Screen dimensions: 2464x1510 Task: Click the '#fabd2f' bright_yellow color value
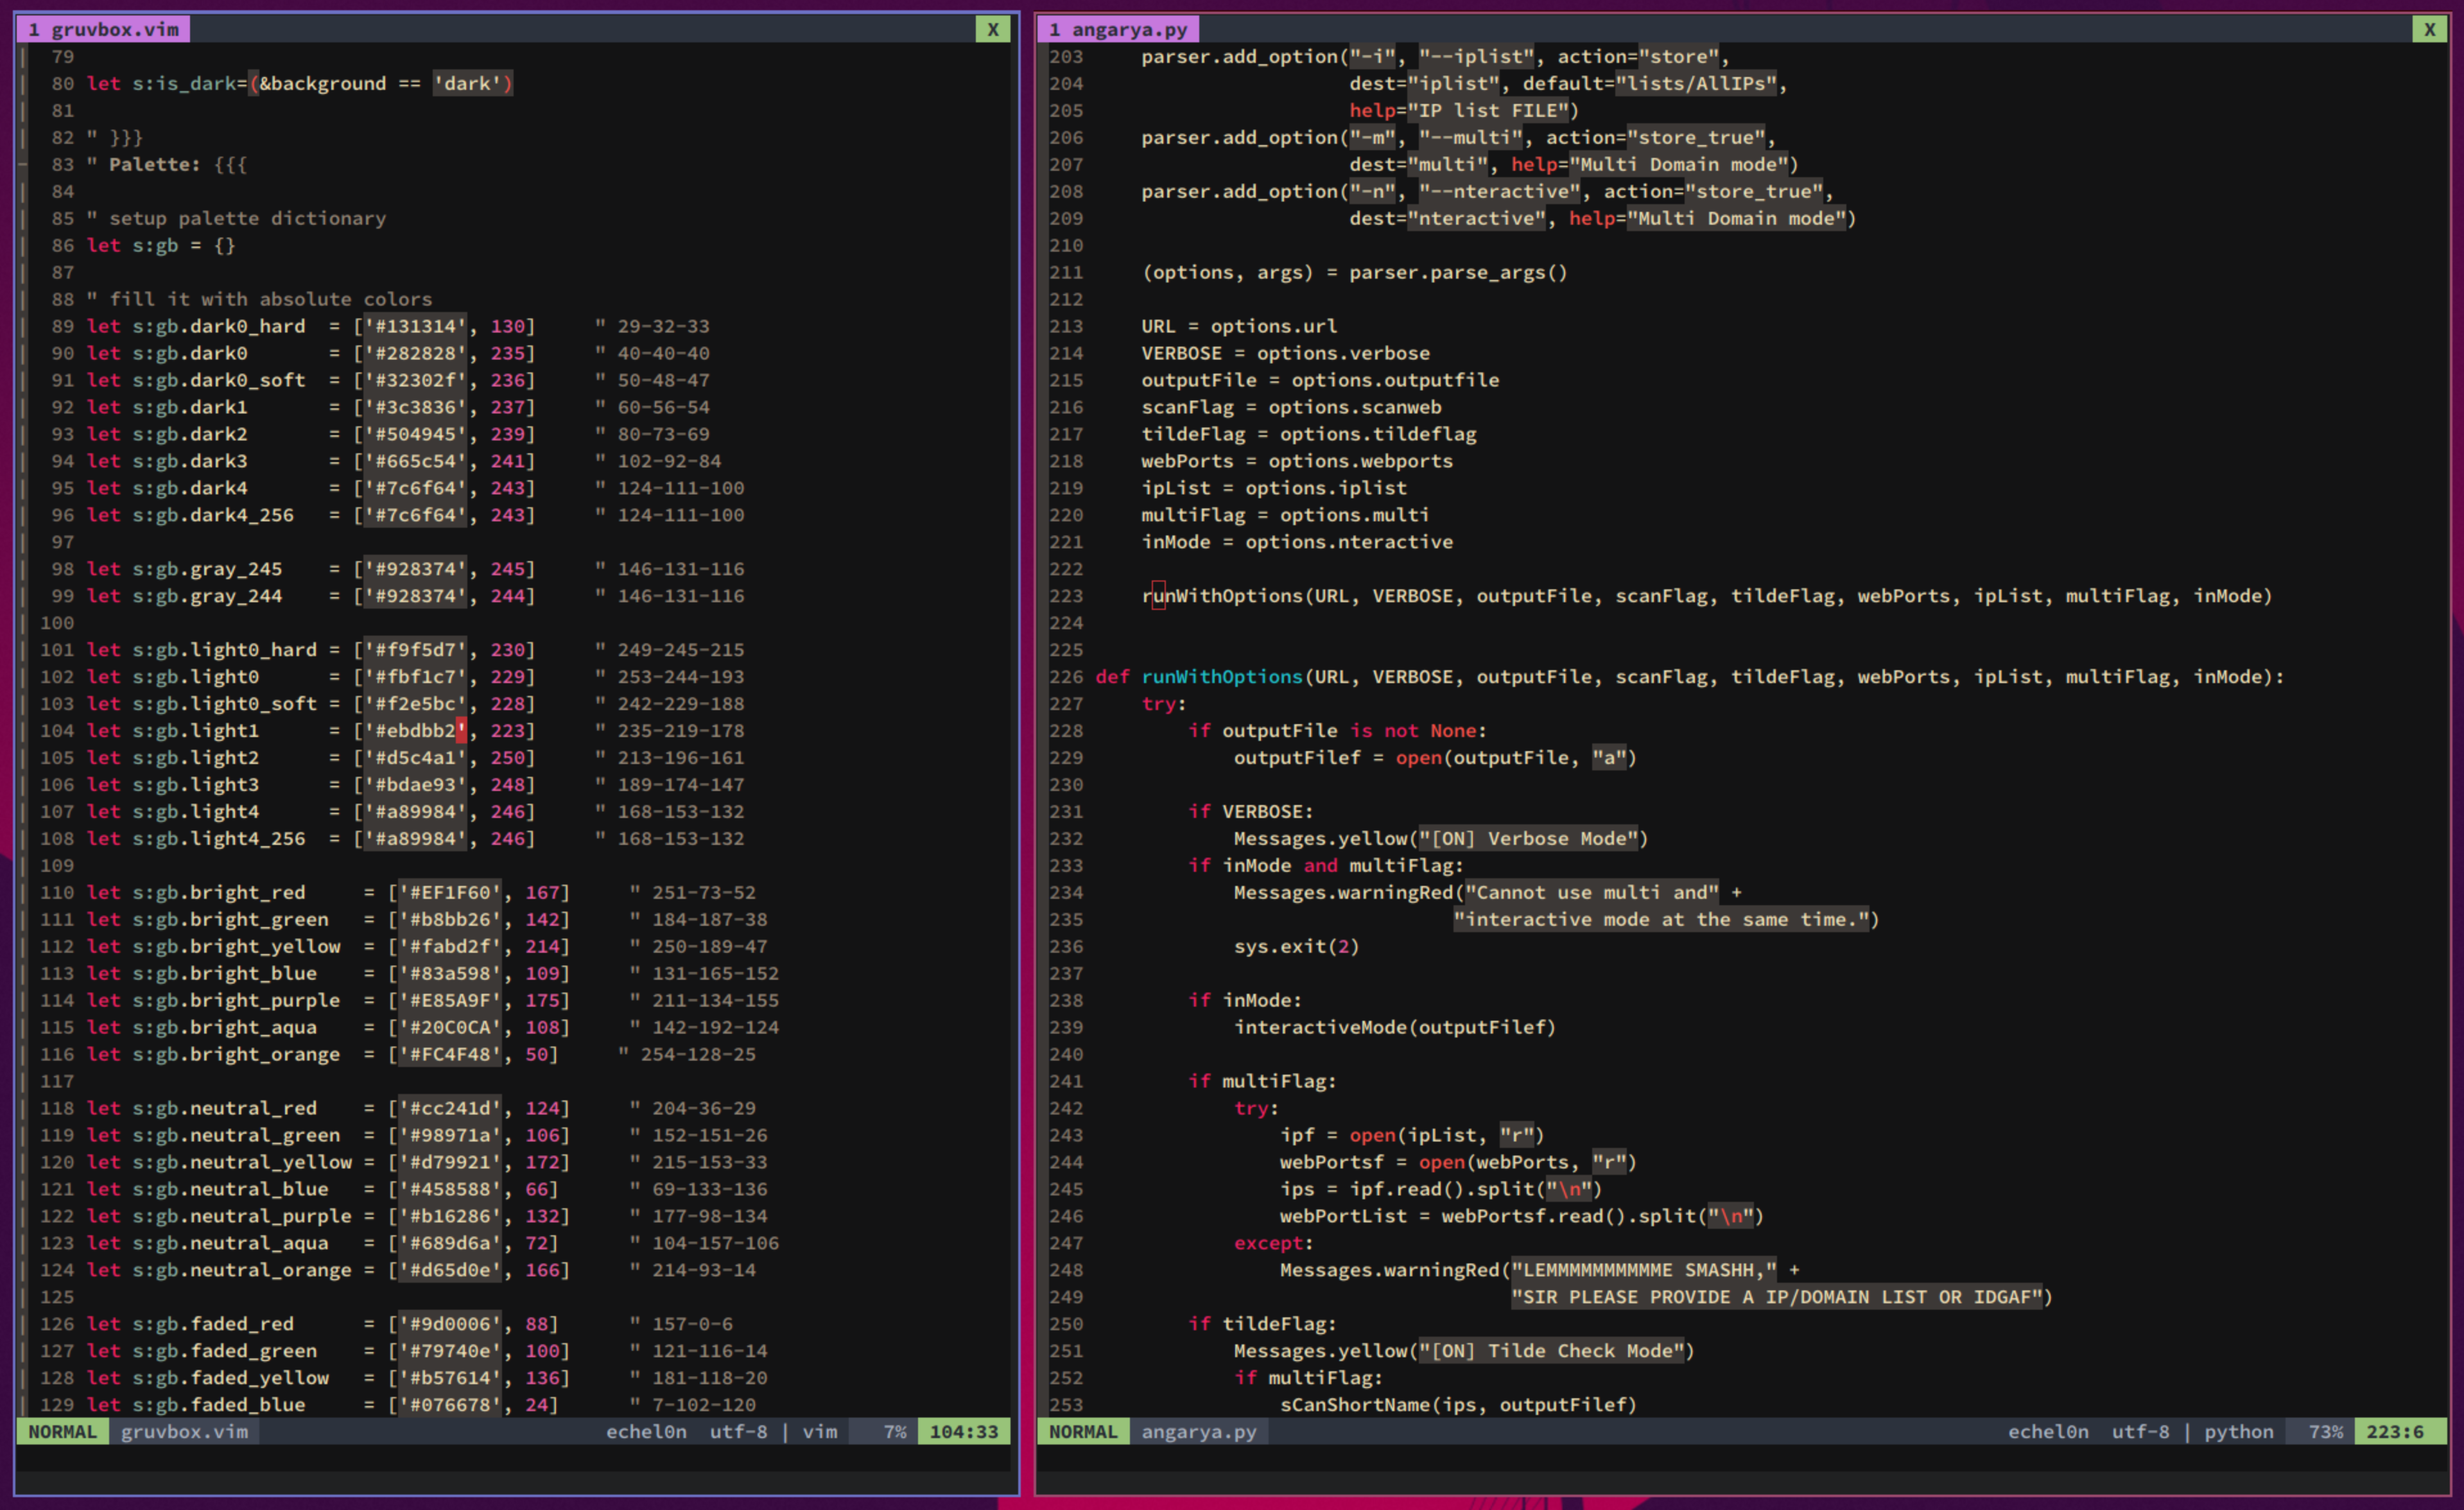(x=450, y=946)
